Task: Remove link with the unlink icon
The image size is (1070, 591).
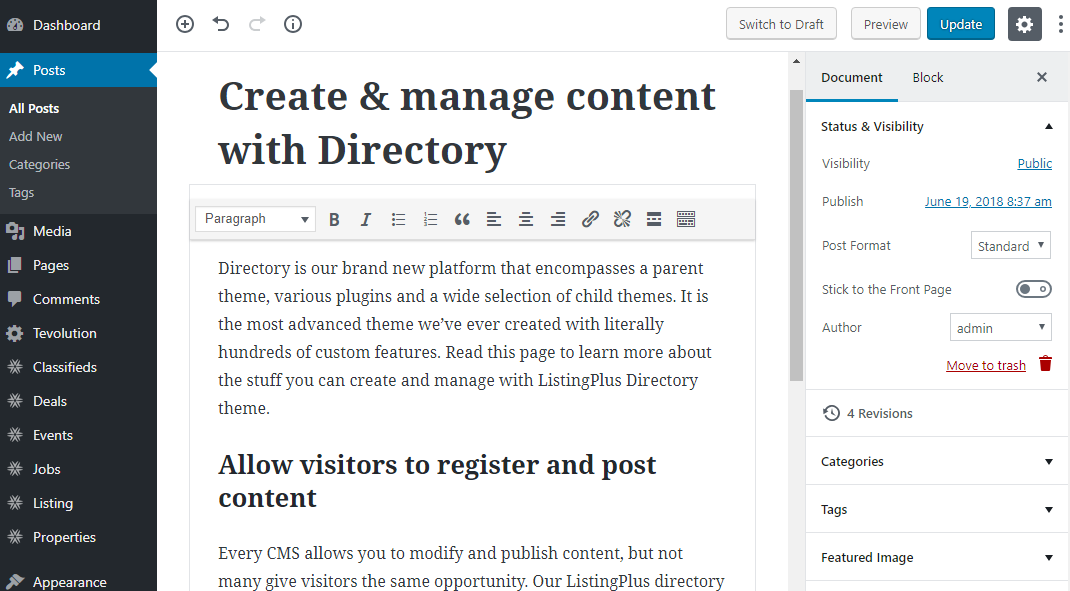Action: [622, 219]
